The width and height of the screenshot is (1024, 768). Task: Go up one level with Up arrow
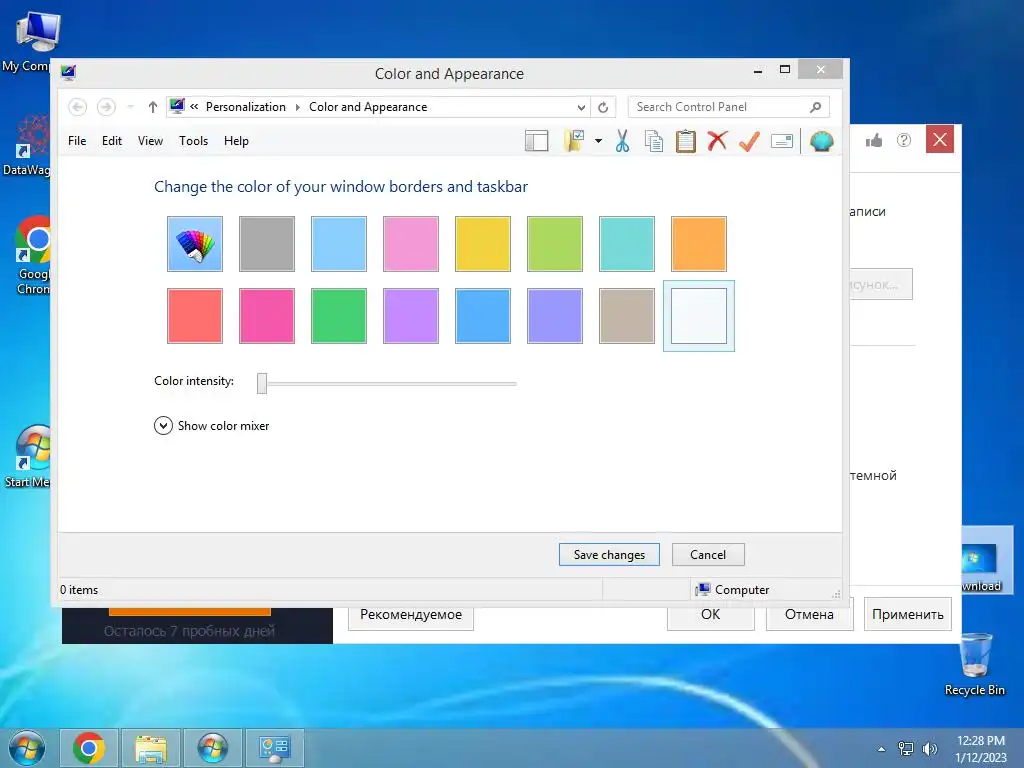(x=153, y=106)
